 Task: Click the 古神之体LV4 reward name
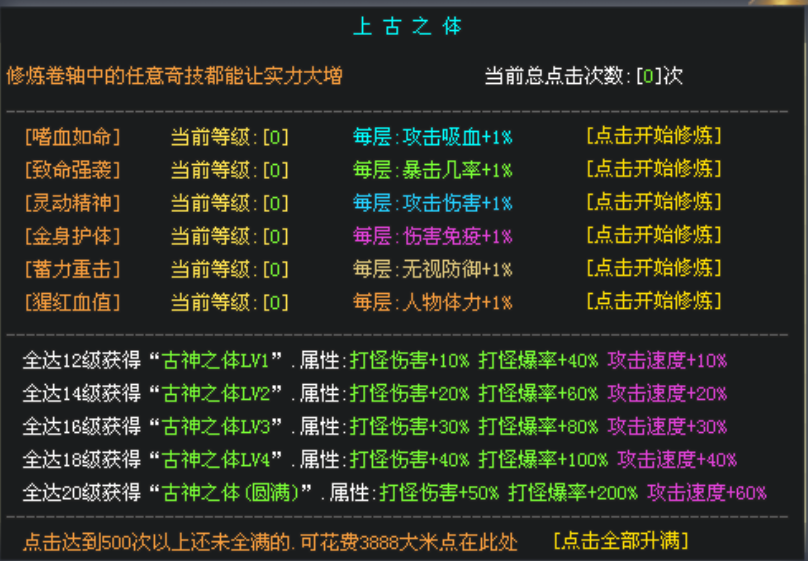216,460
